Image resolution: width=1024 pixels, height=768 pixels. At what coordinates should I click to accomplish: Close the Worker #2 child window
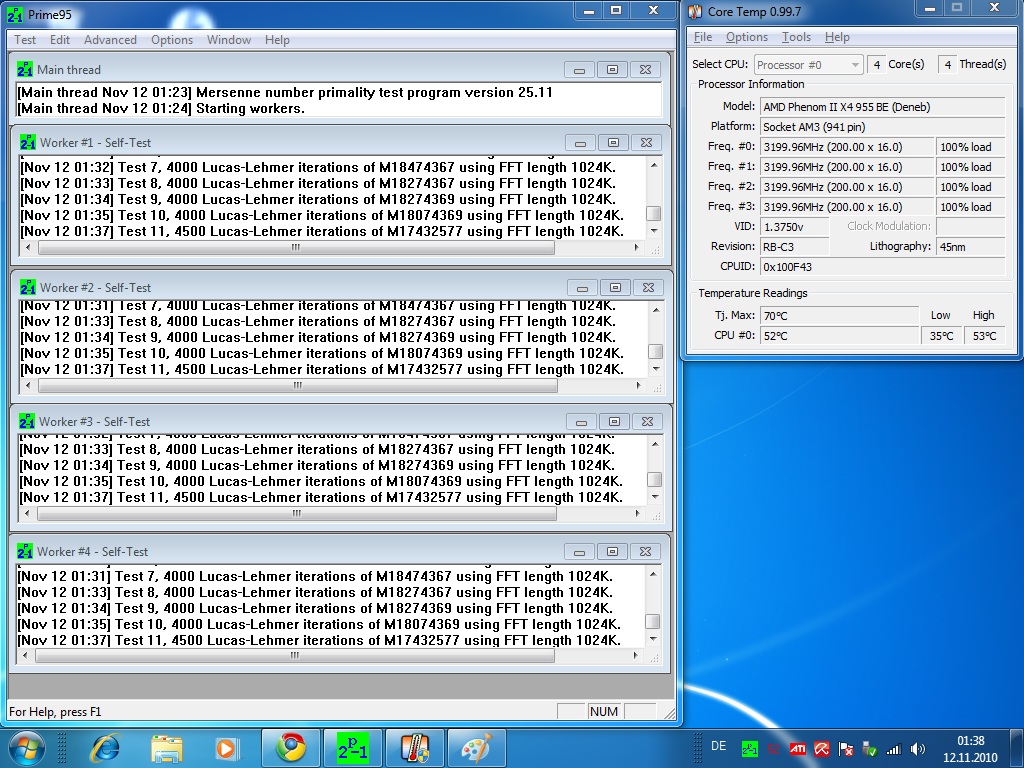pyautogui.click(x=648, y=288)
